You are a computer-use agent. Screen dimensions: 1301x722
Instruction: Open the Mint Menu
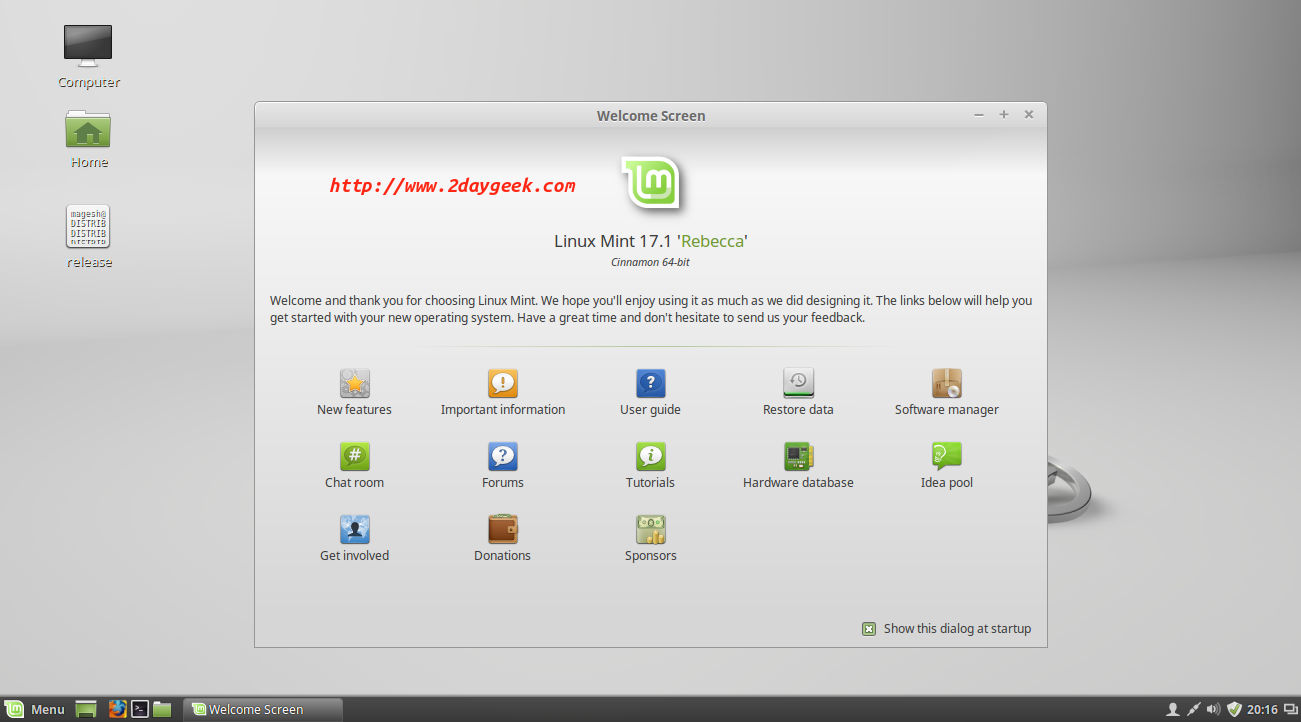coord(35,709)
